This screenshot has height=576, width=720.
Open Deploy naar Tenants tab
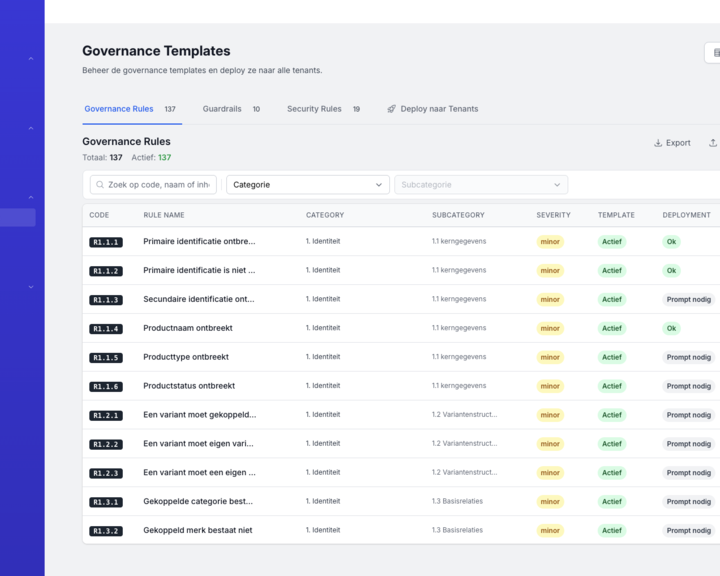[x=433, y=109]
